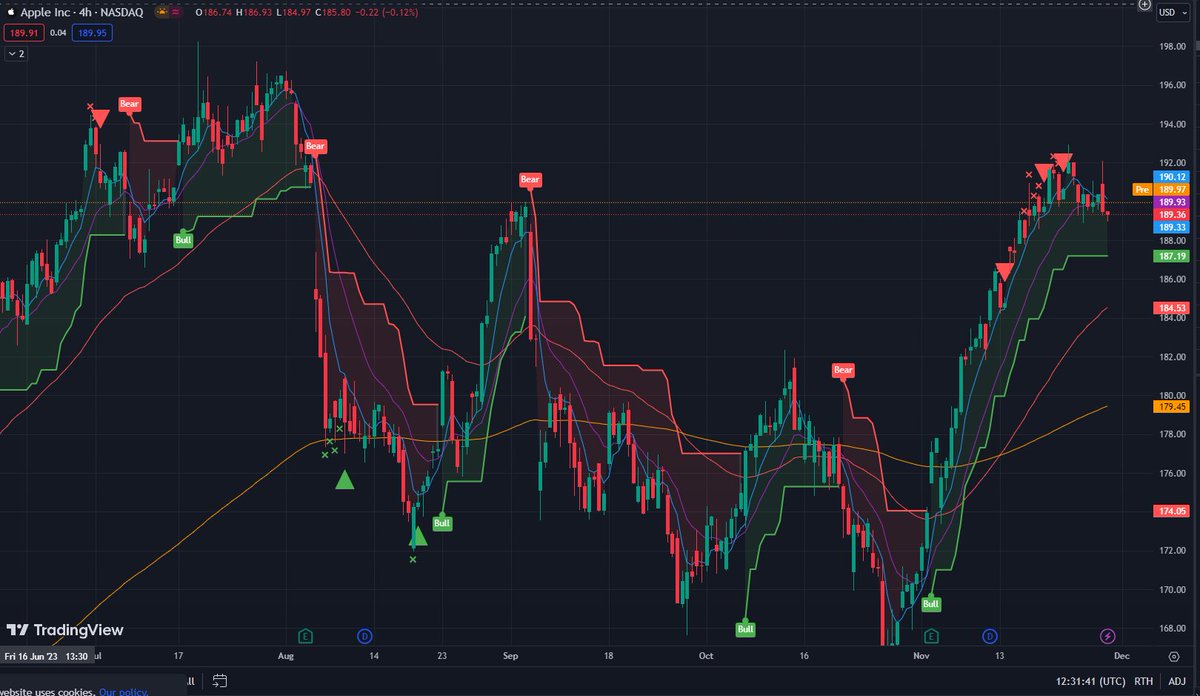The width and height of the screenshot is (1200, 696).
Task: Click the green earnings E marker near November
Action: click(931, 636)
